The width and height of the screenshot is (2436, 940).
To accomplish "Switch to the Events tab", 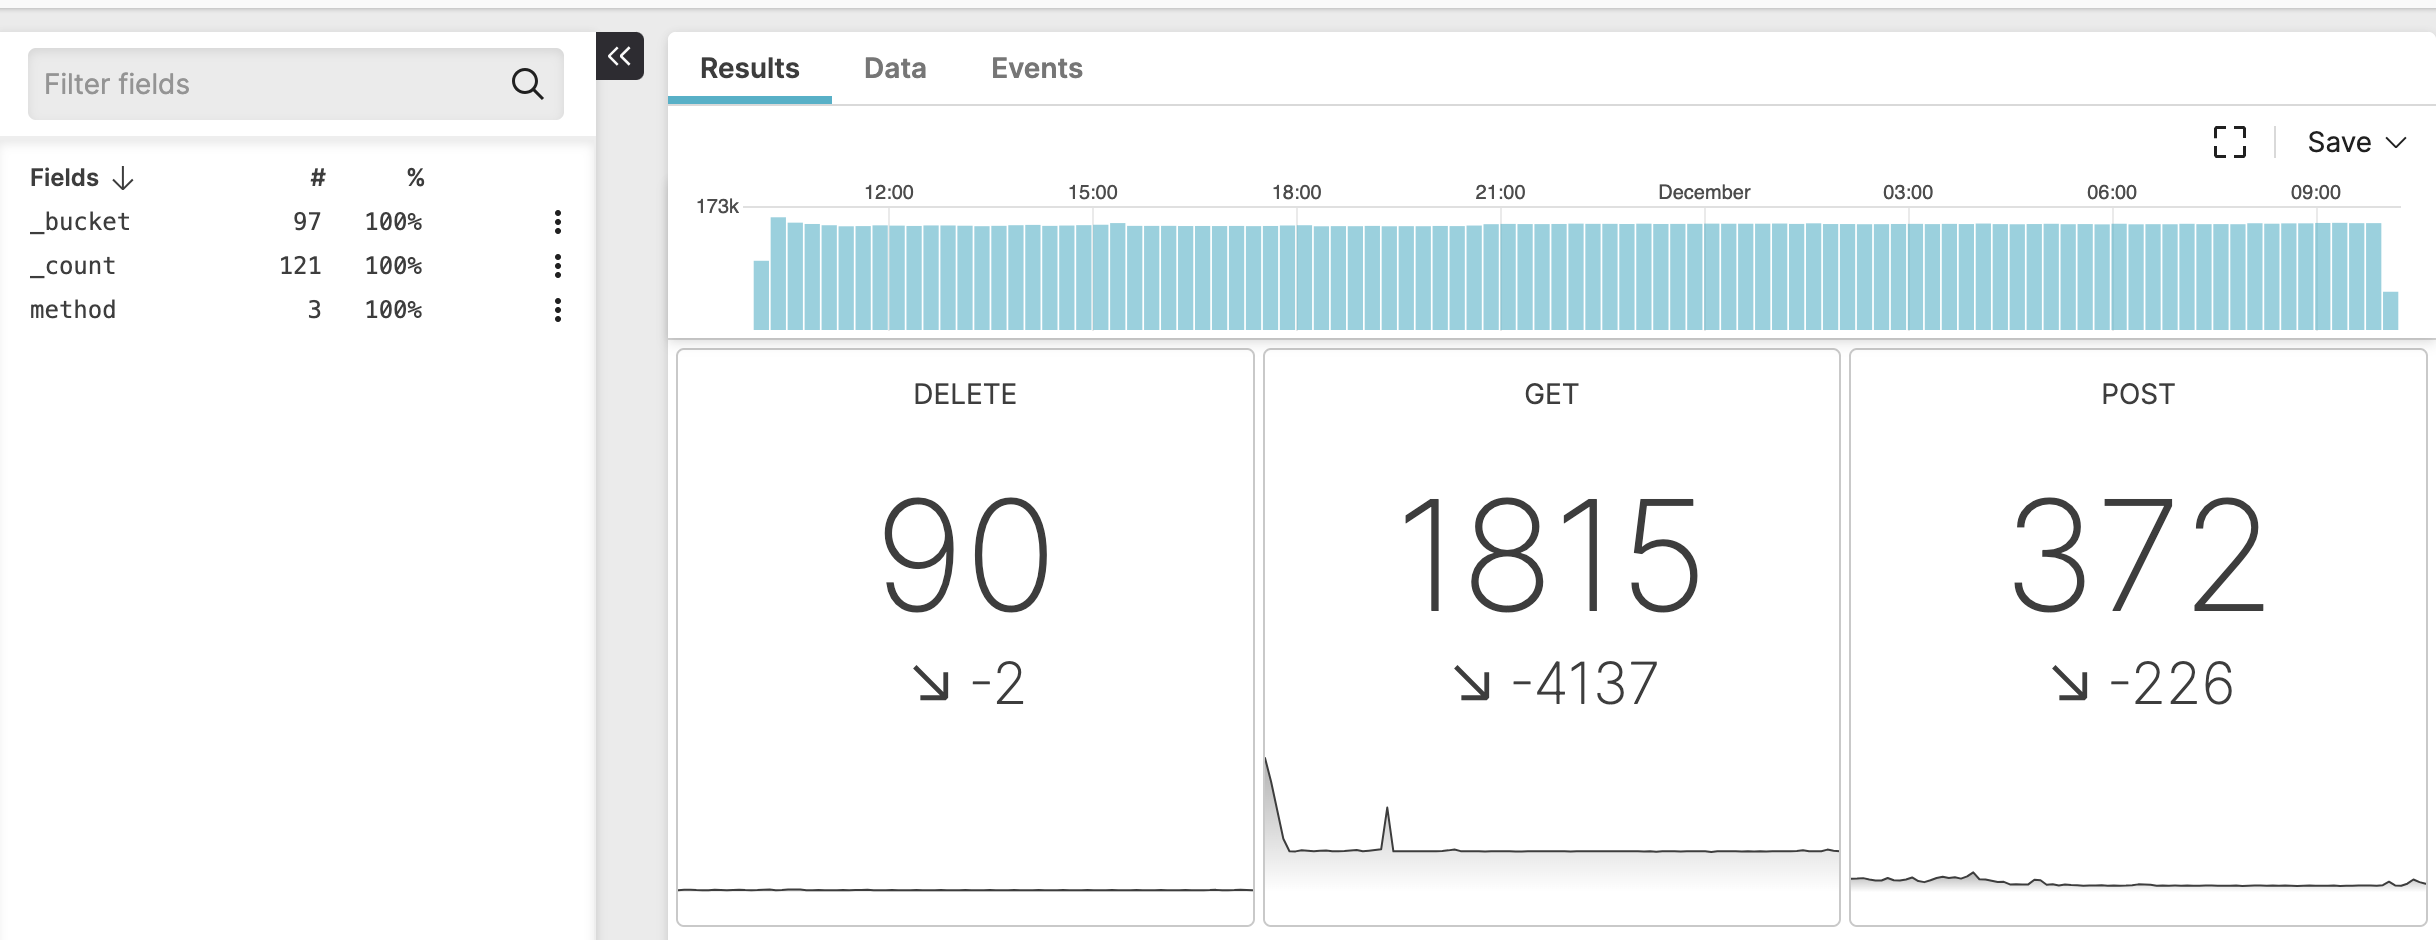I will coord(1036,68).
